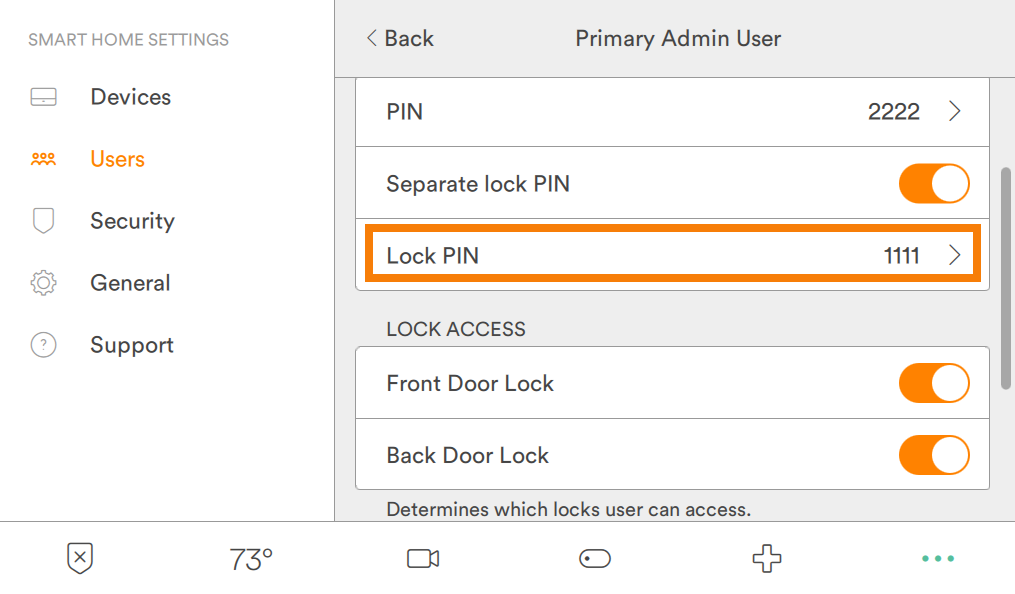Image resolution: width=1015 pixels, height=594 pixels.
Task: Open the security shield icon in bottom bar
Action: pos(80,559)
